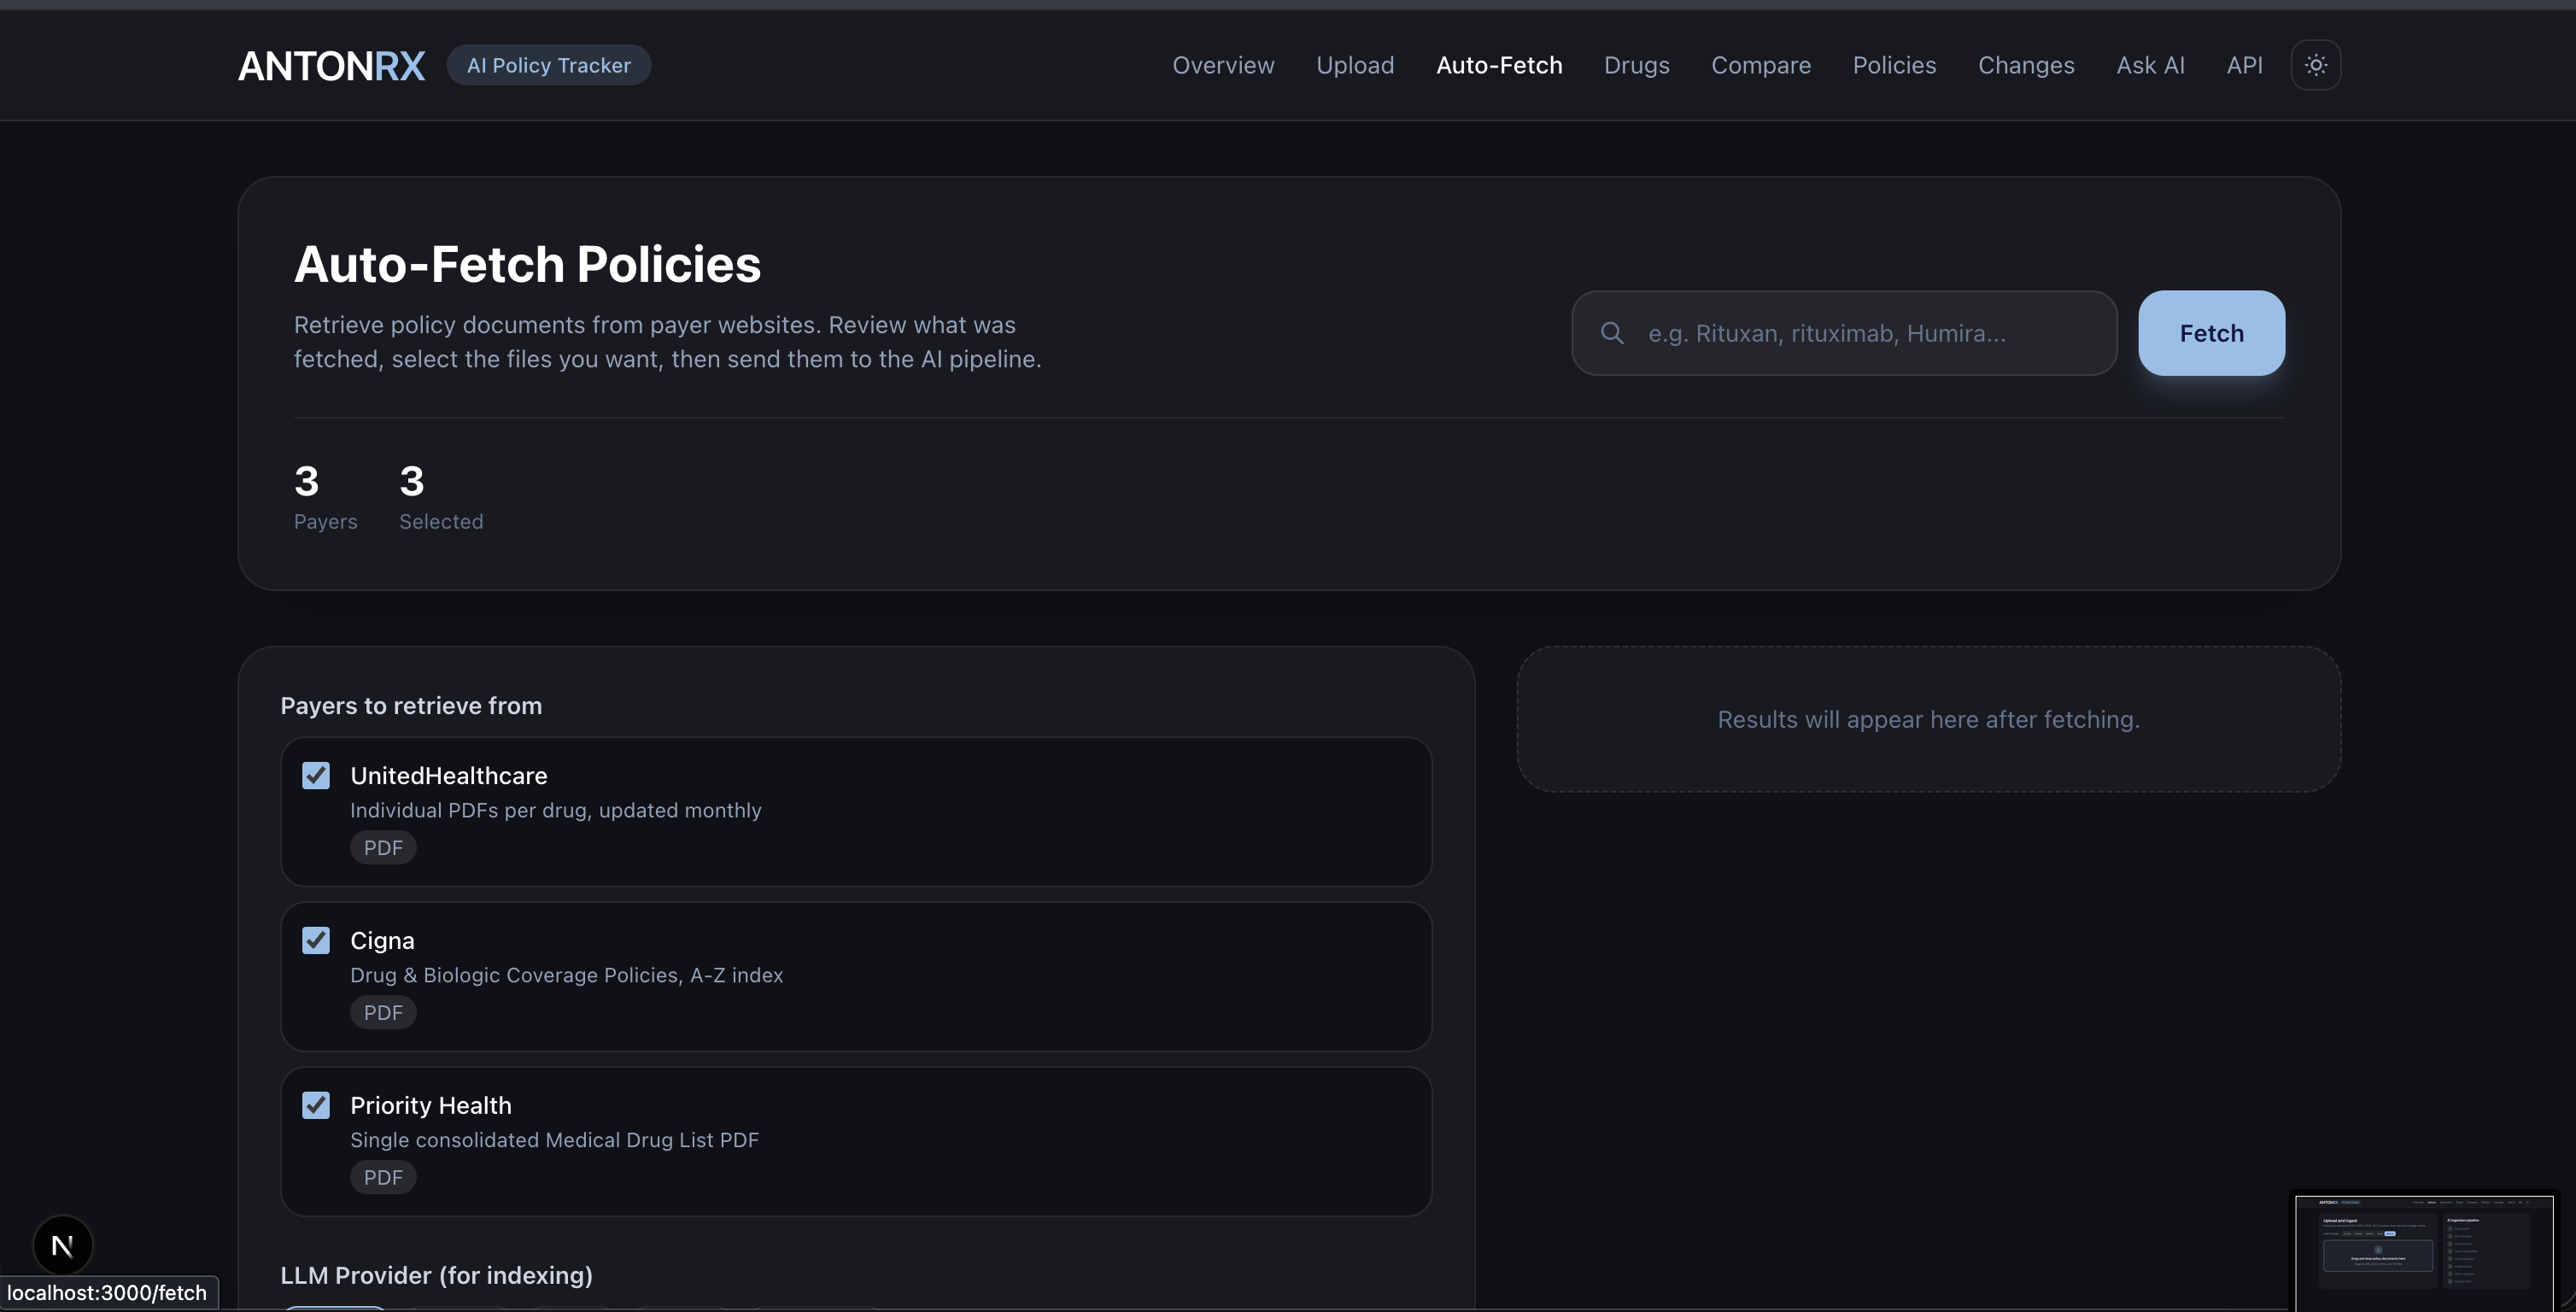Open the Drugs section
The height and width of the screenshot is (1312, 2576).
coord(1636,65)
